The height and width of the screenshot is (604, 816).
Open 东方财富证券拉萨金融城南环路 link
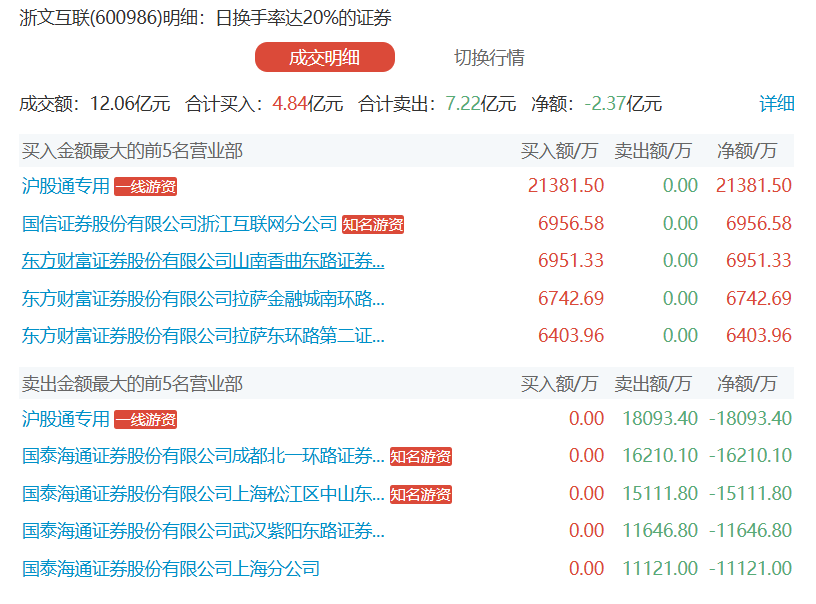click(x=203, y=299)
